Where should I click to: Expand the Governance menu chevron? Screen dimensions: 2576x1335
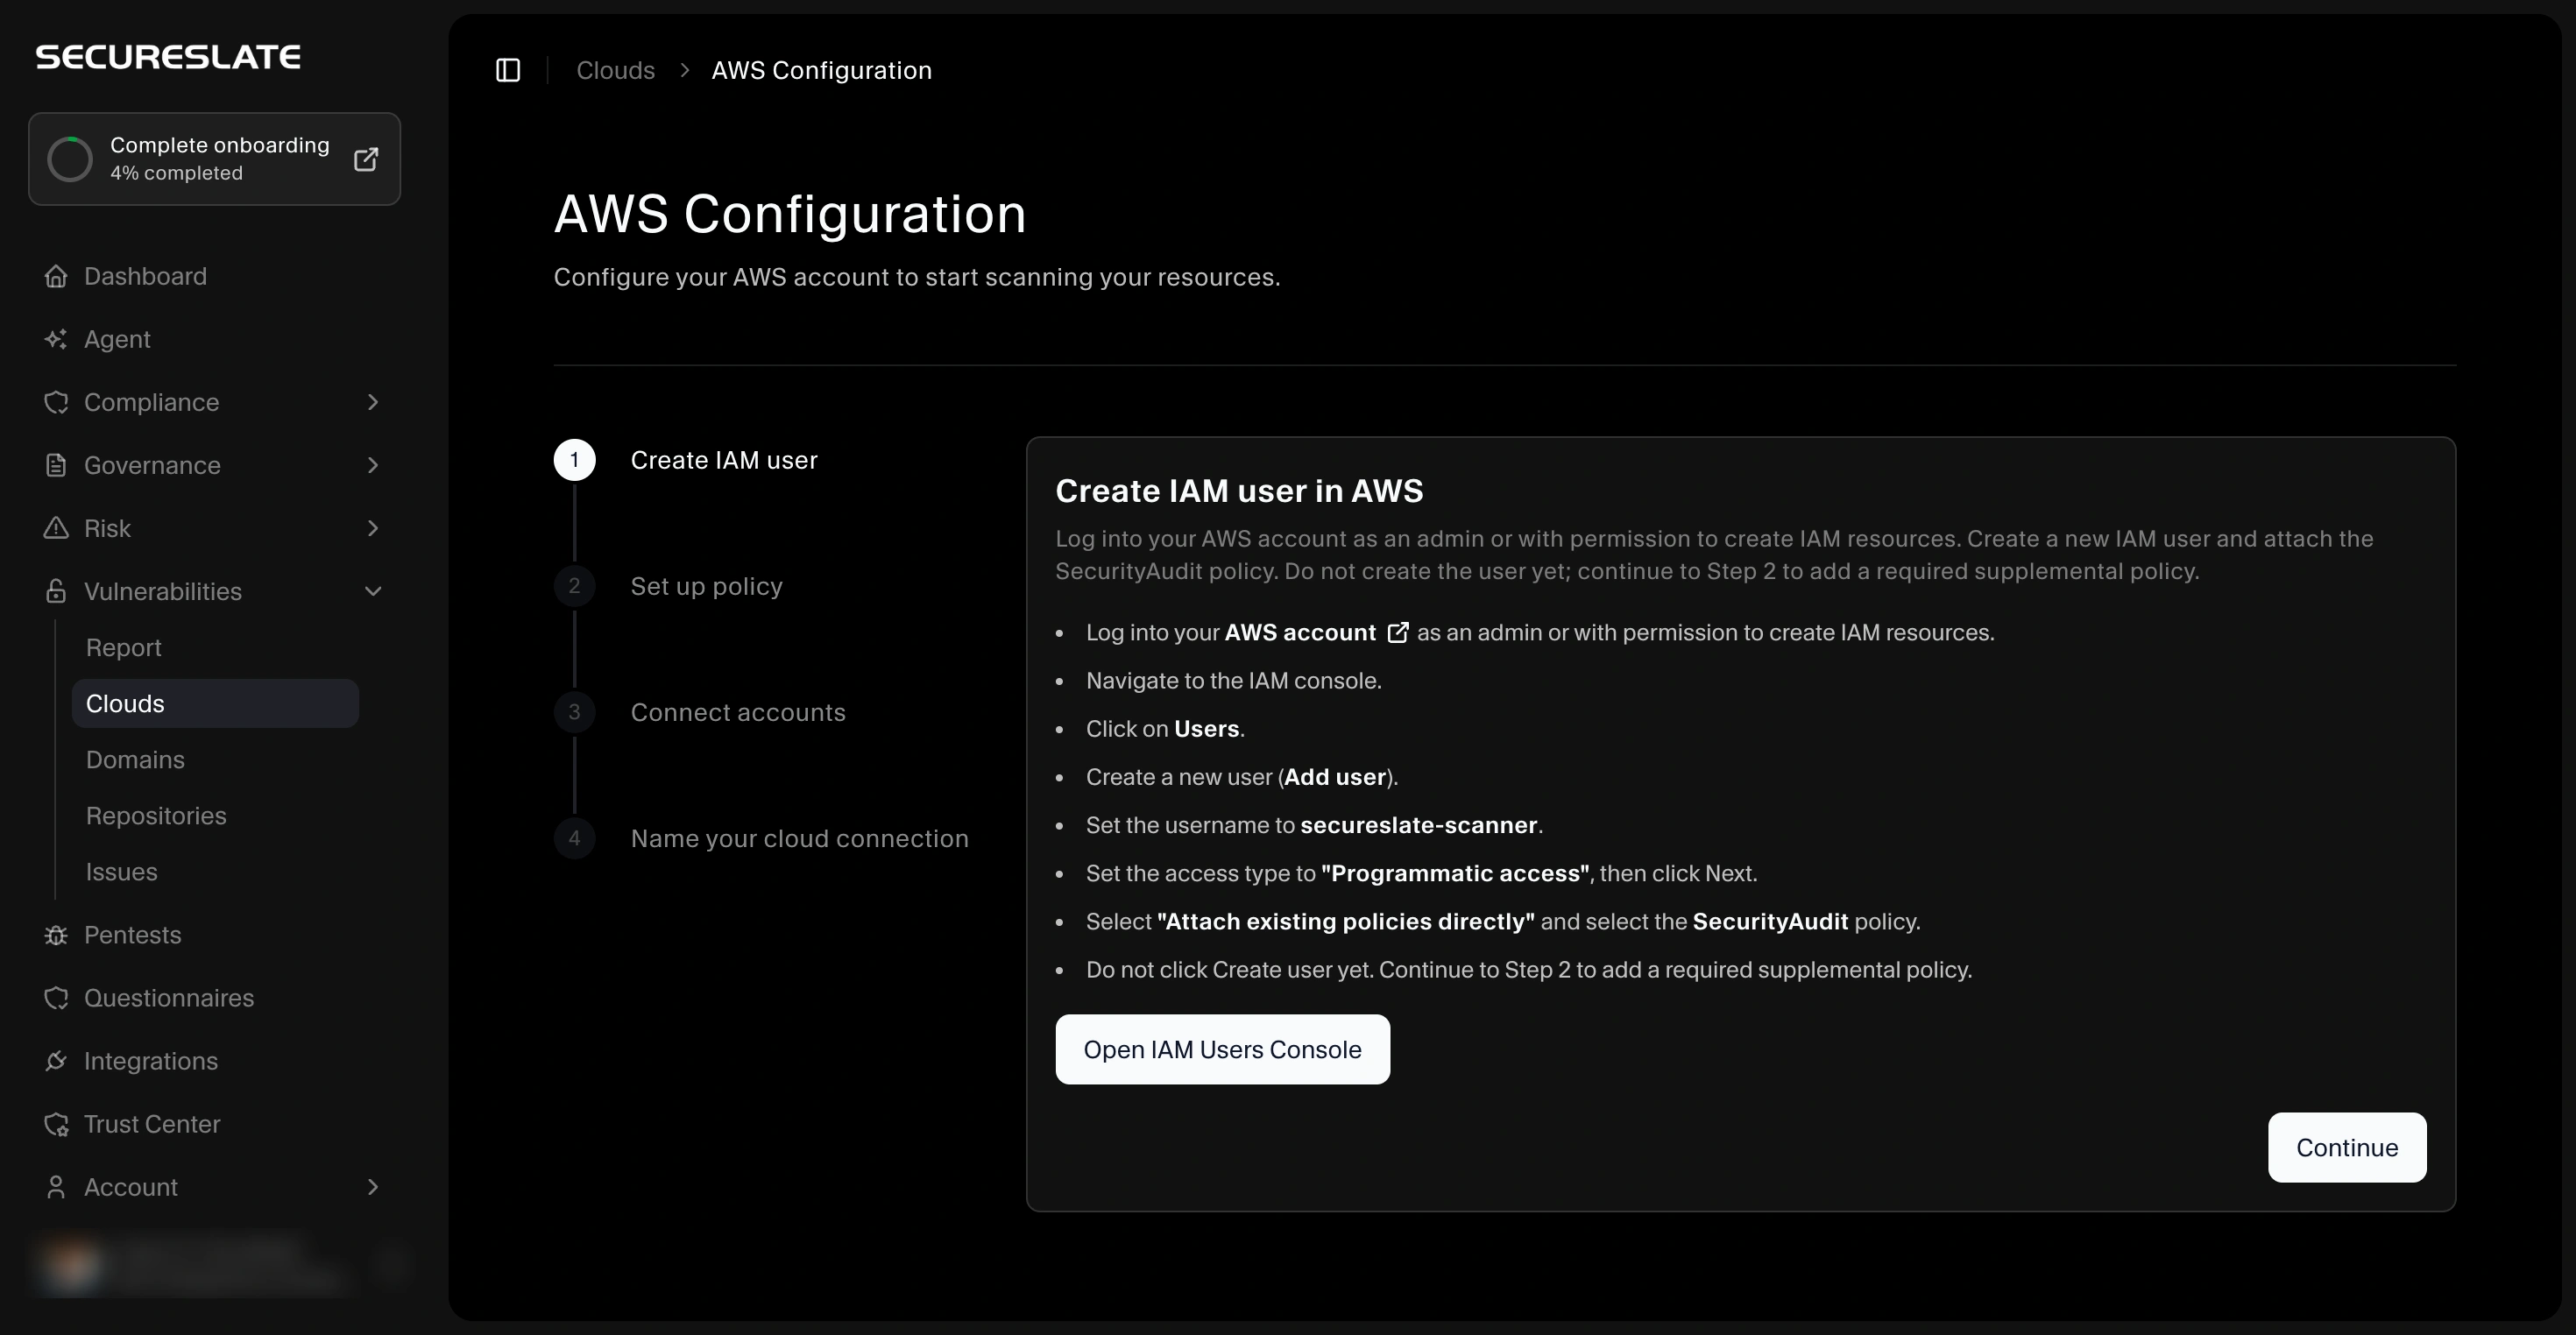[x=373, y=465]
